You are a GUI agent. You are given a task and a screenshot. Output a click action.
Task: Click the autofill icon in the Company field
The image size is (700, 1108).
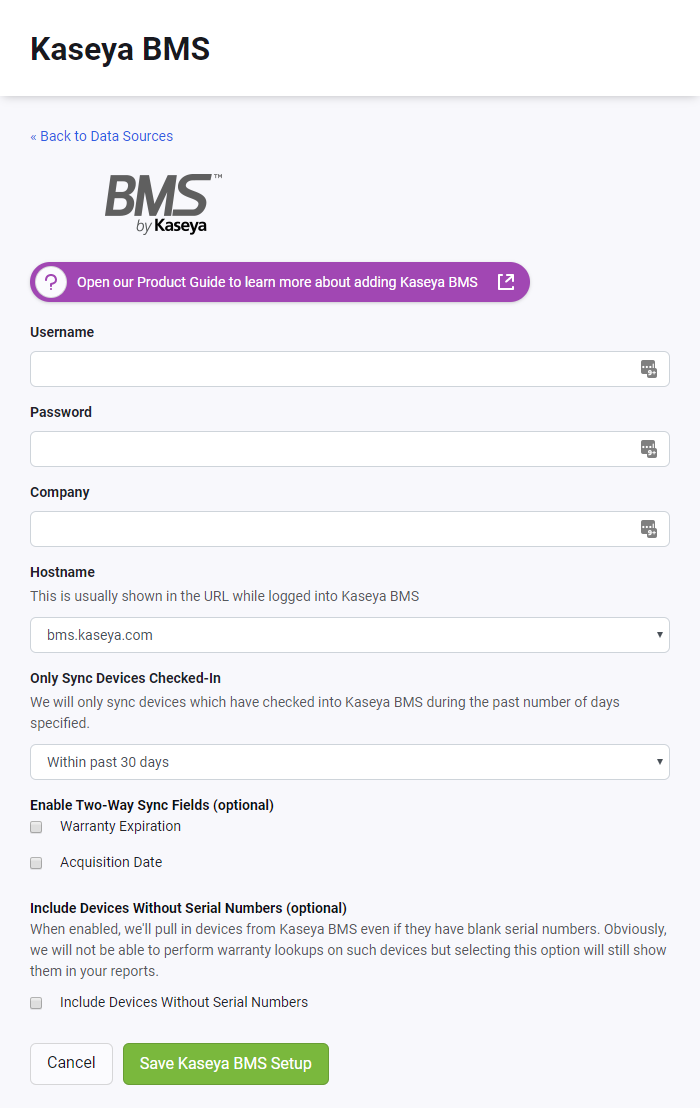[x=649, y=529]
